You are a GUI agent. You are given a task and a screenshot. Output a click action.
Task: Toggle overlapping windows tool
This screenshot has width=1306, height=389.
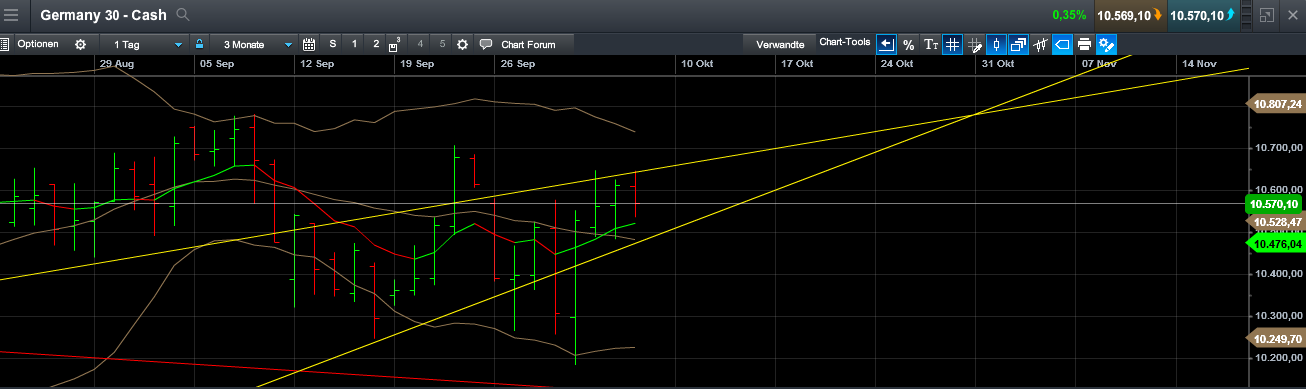1018,44
